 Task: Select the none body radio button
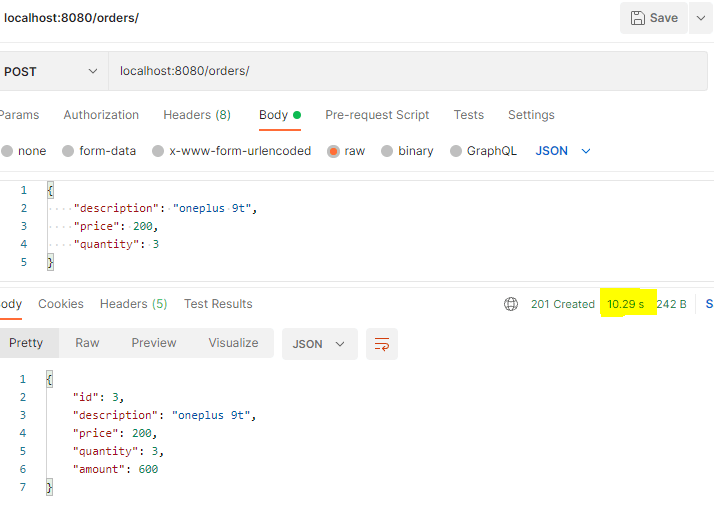tap(8, 151)
